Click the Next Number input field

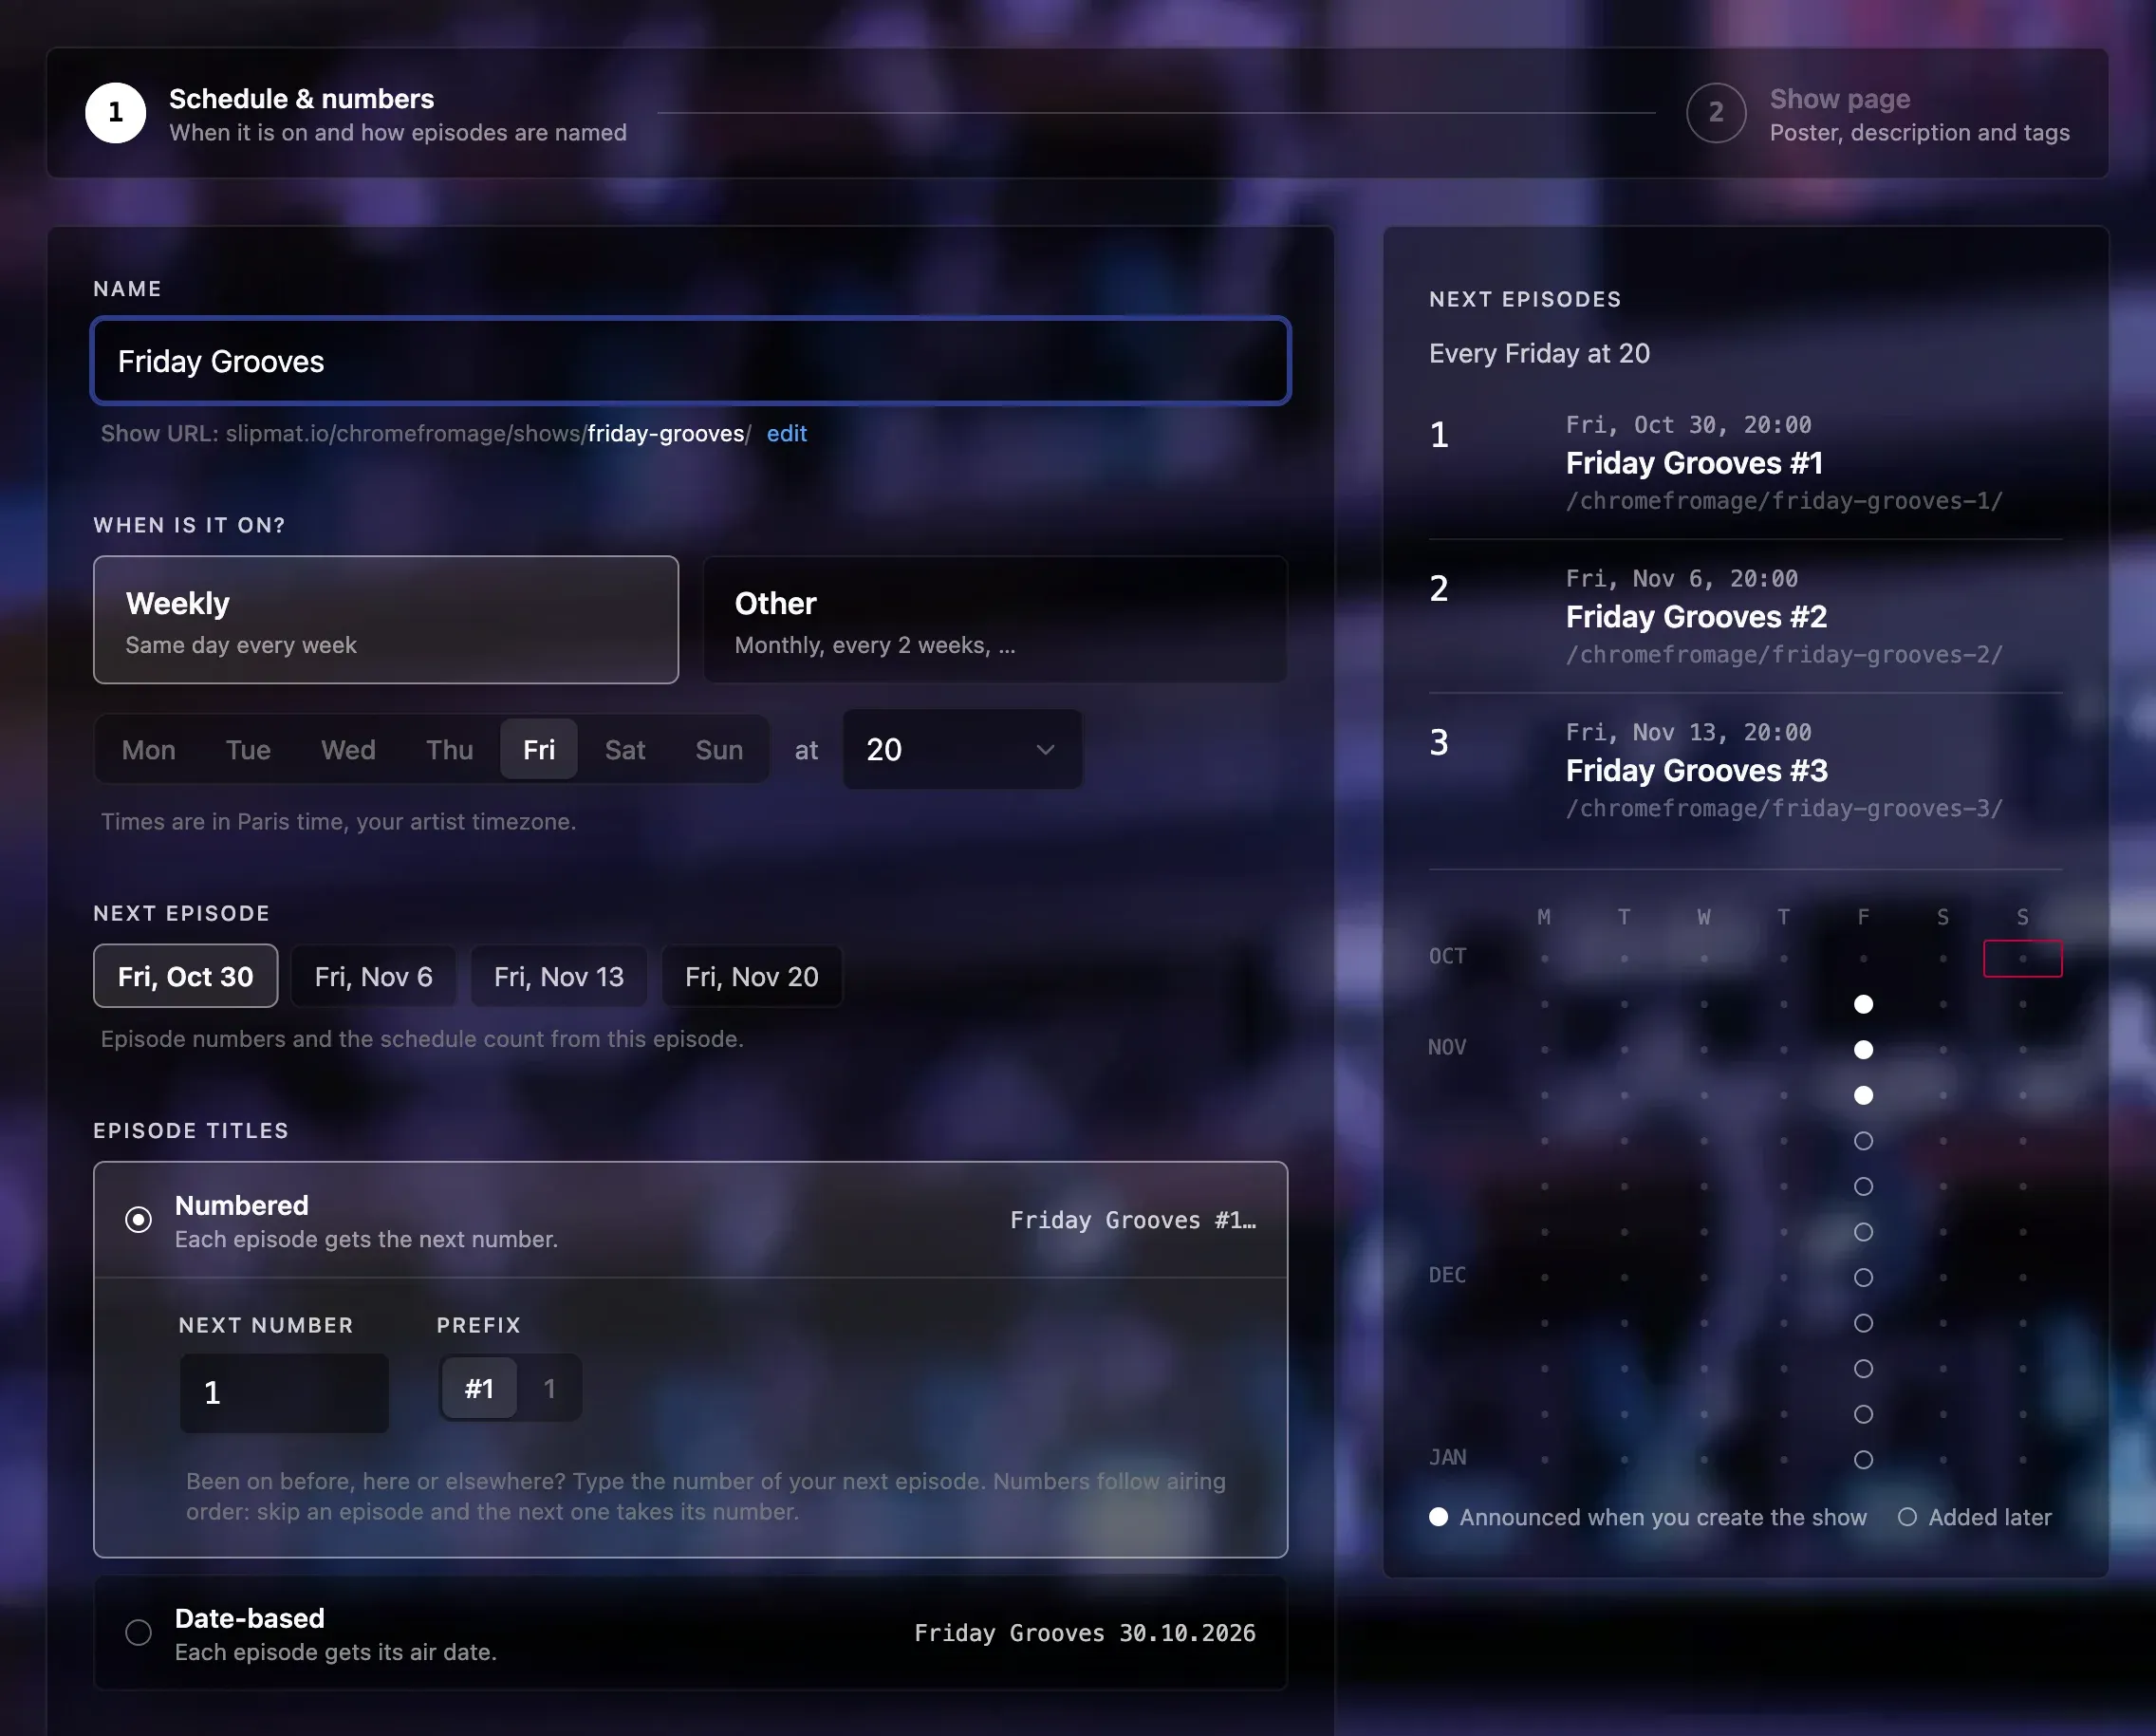pyautogui.click(x=284, y=1392)
